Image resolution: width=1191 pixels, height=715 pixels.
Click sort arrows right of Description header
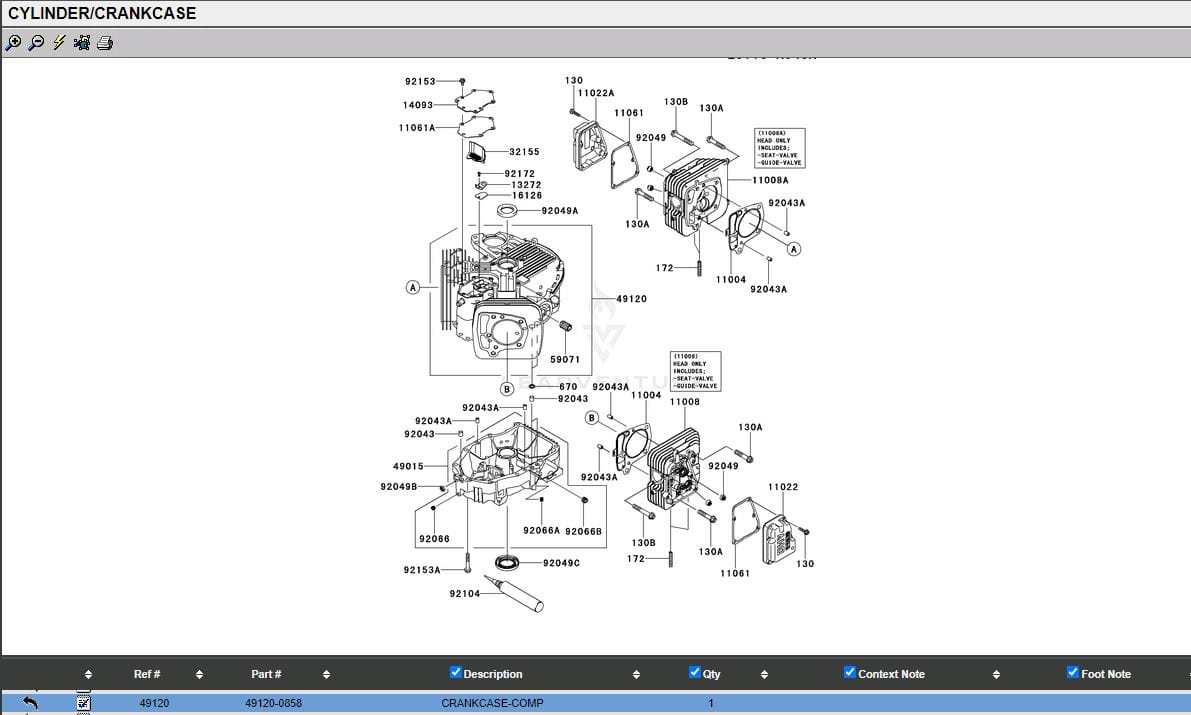pyautogui.click(x=636, y=674)
